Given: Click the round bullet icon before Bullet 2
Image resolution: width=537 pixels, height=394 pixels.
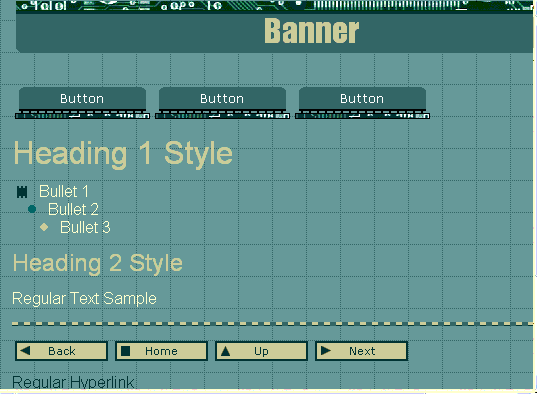Looking at the screenshot, I should [x=32, y=209].
